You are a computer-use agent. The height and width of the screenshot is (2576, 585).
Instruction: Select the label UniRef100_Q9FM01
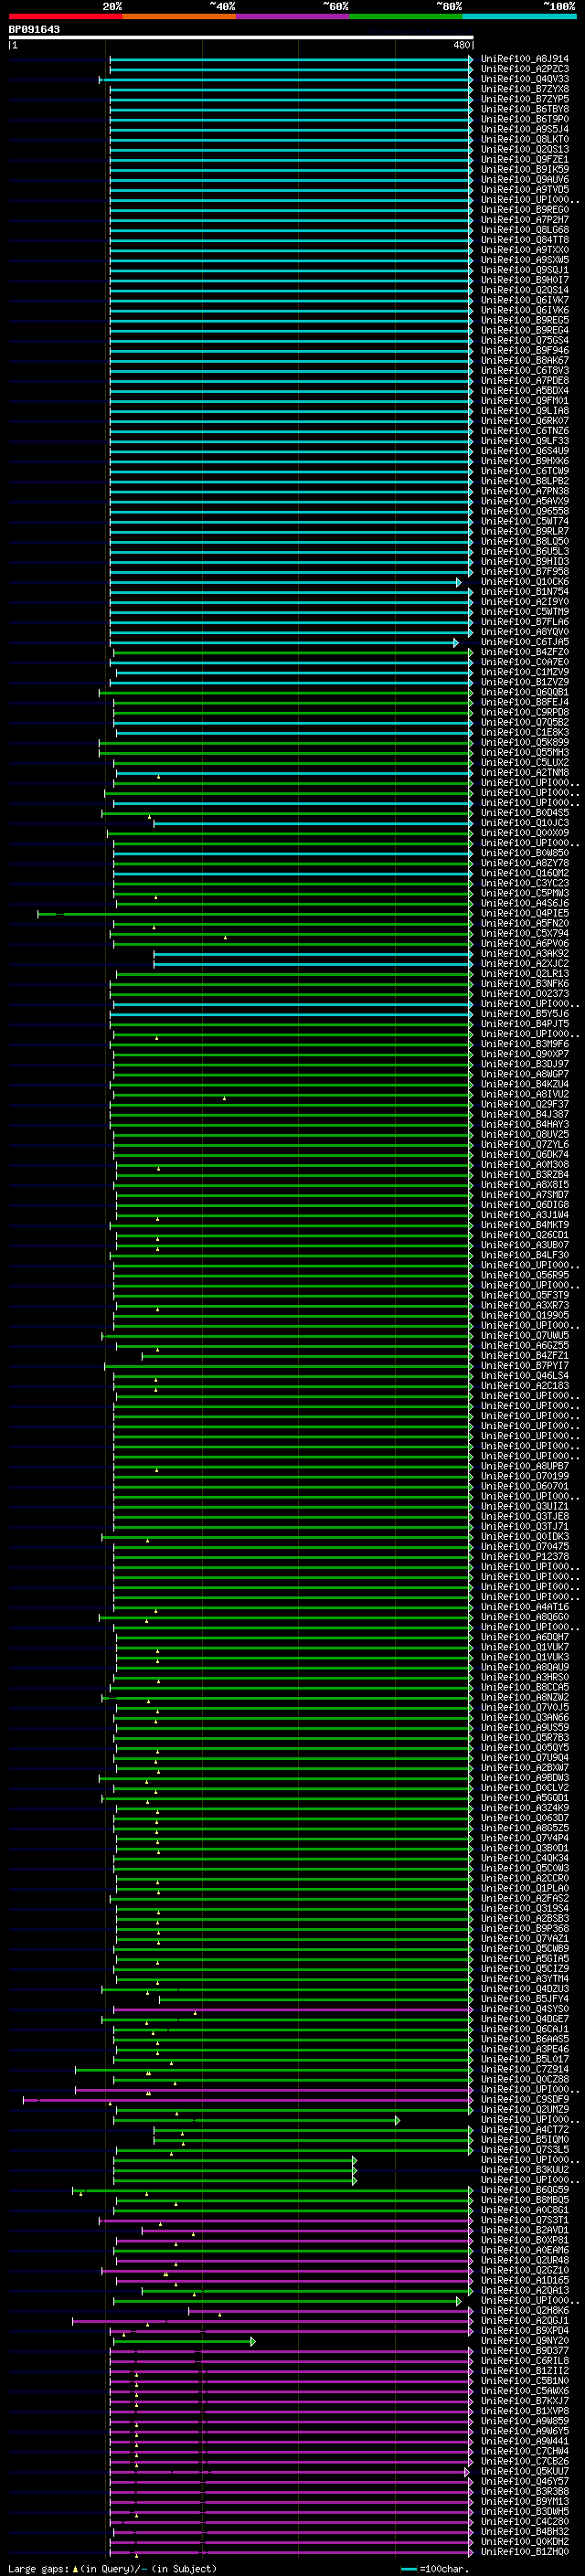click(x=524, y=400)
